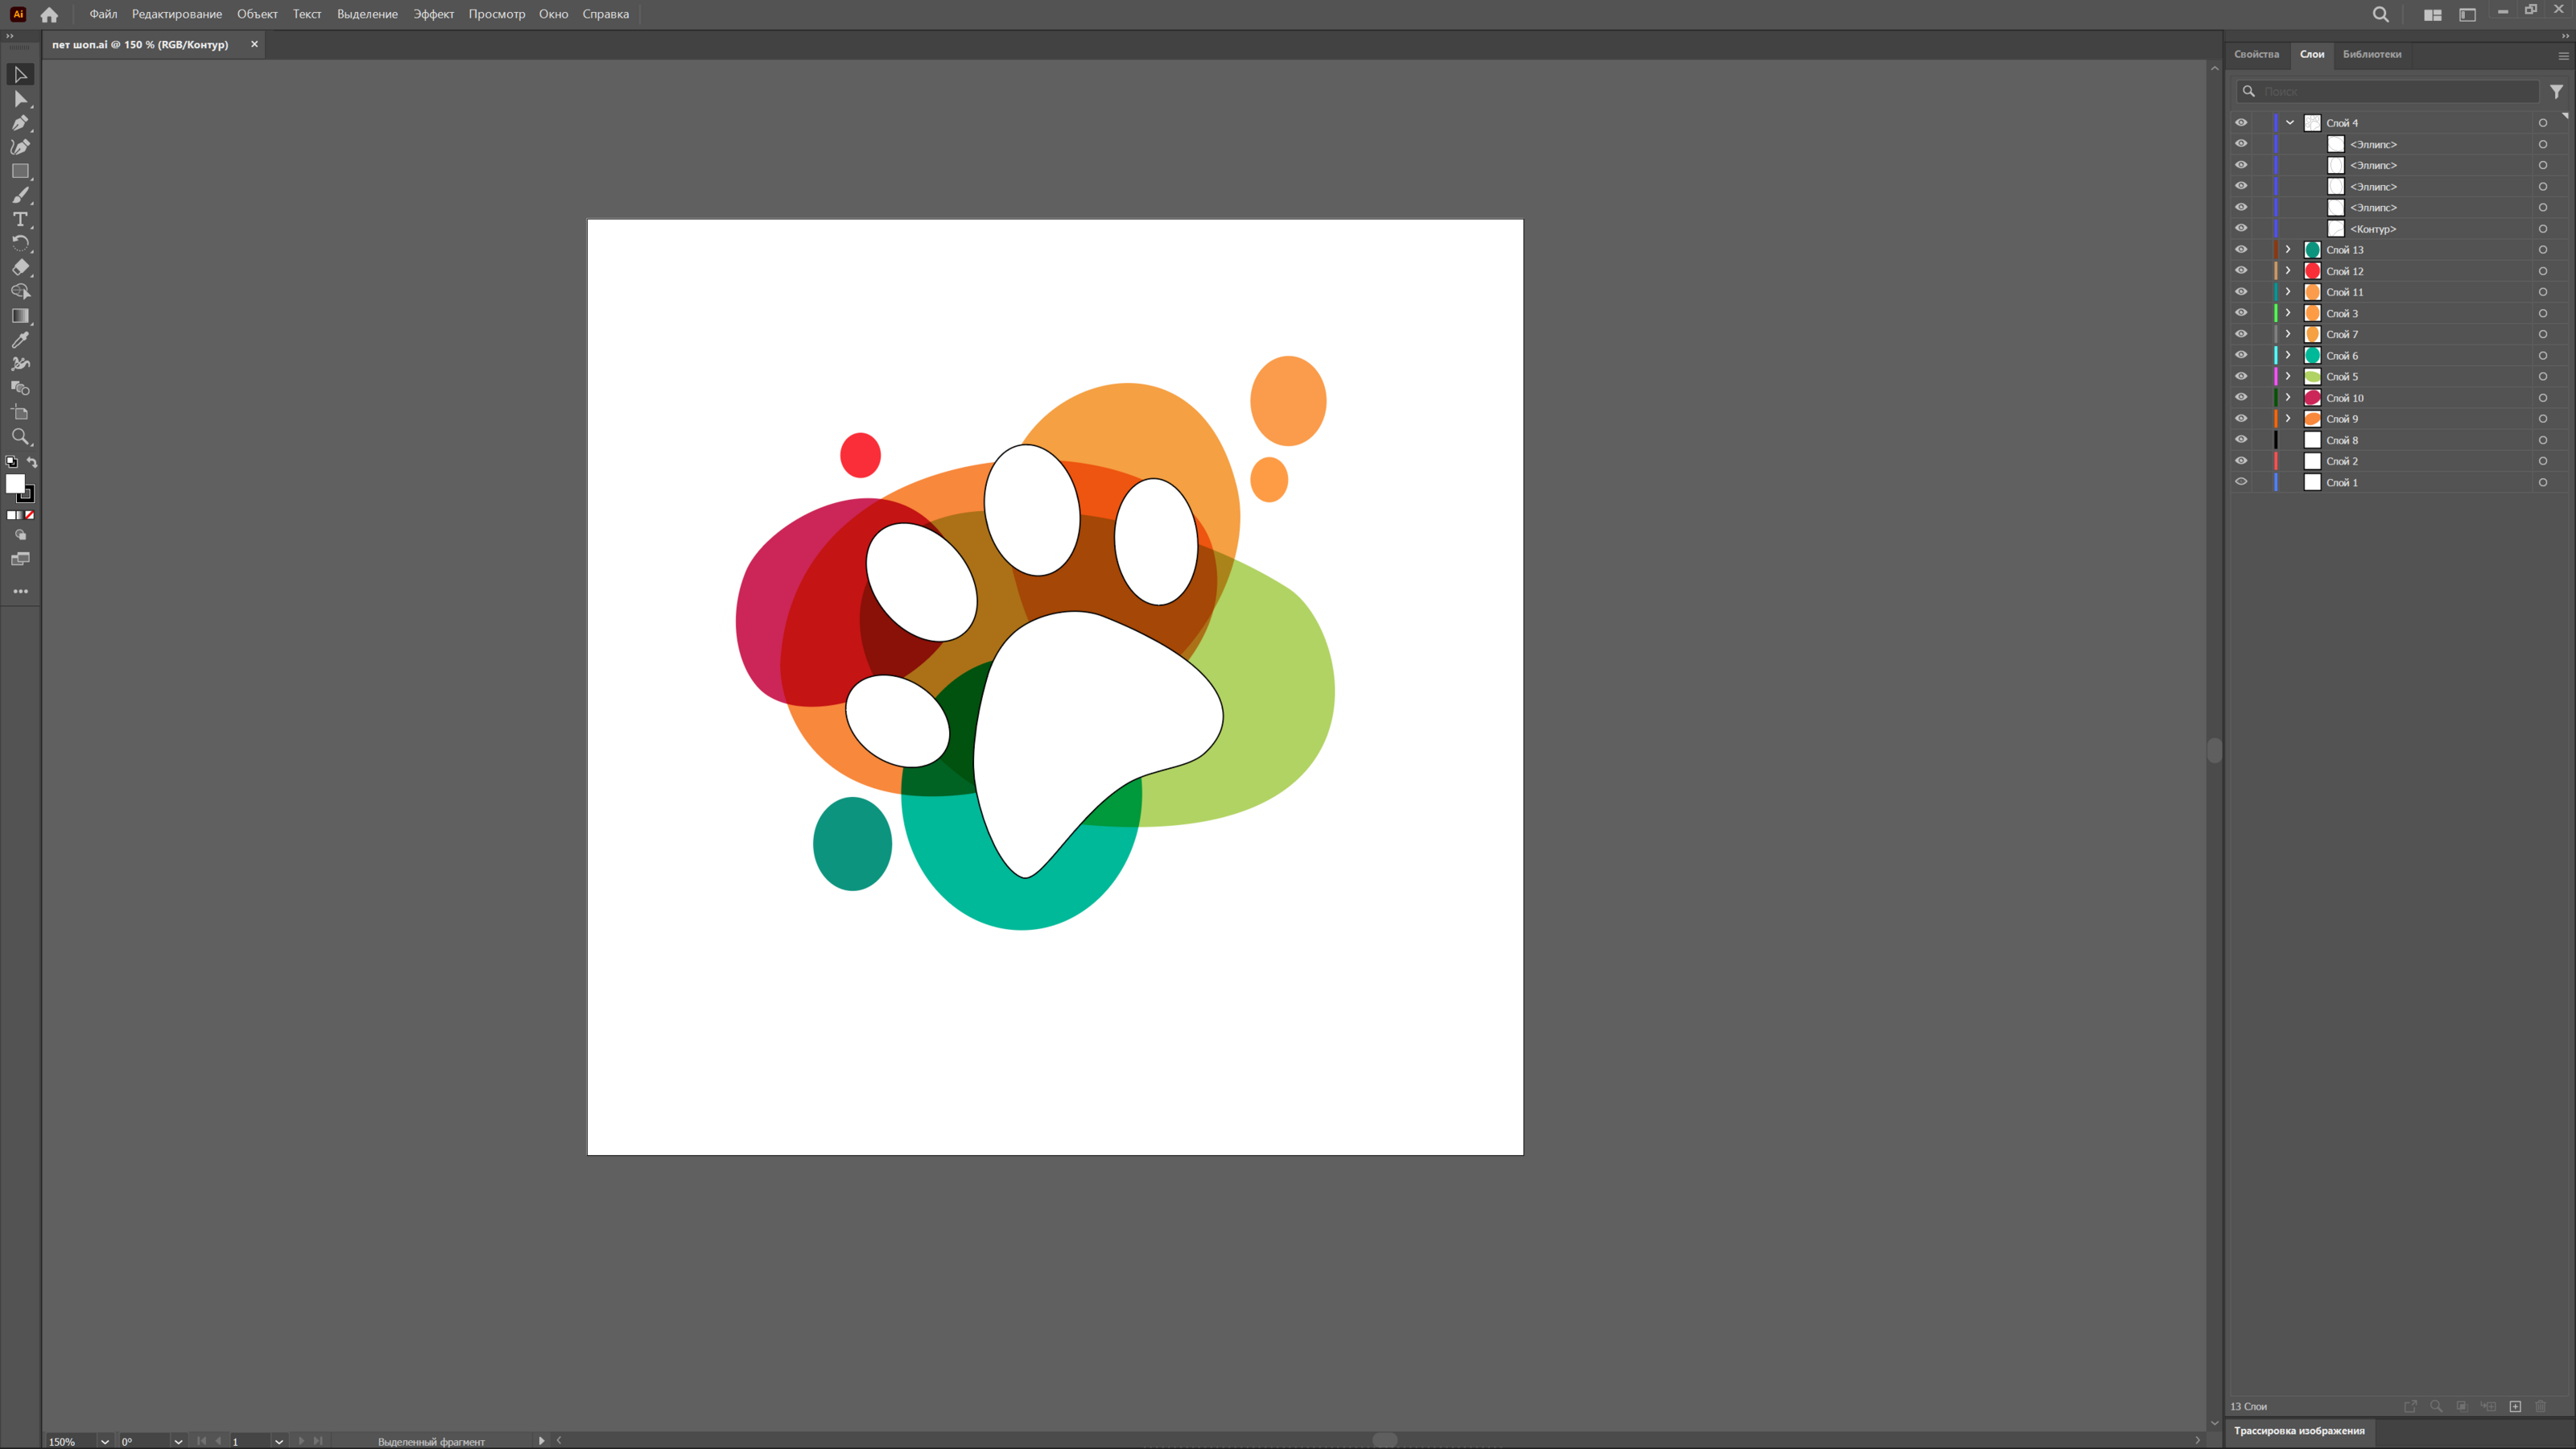Open the Эффект menu
The image size is (2576, 1449).
pos(433,14)
